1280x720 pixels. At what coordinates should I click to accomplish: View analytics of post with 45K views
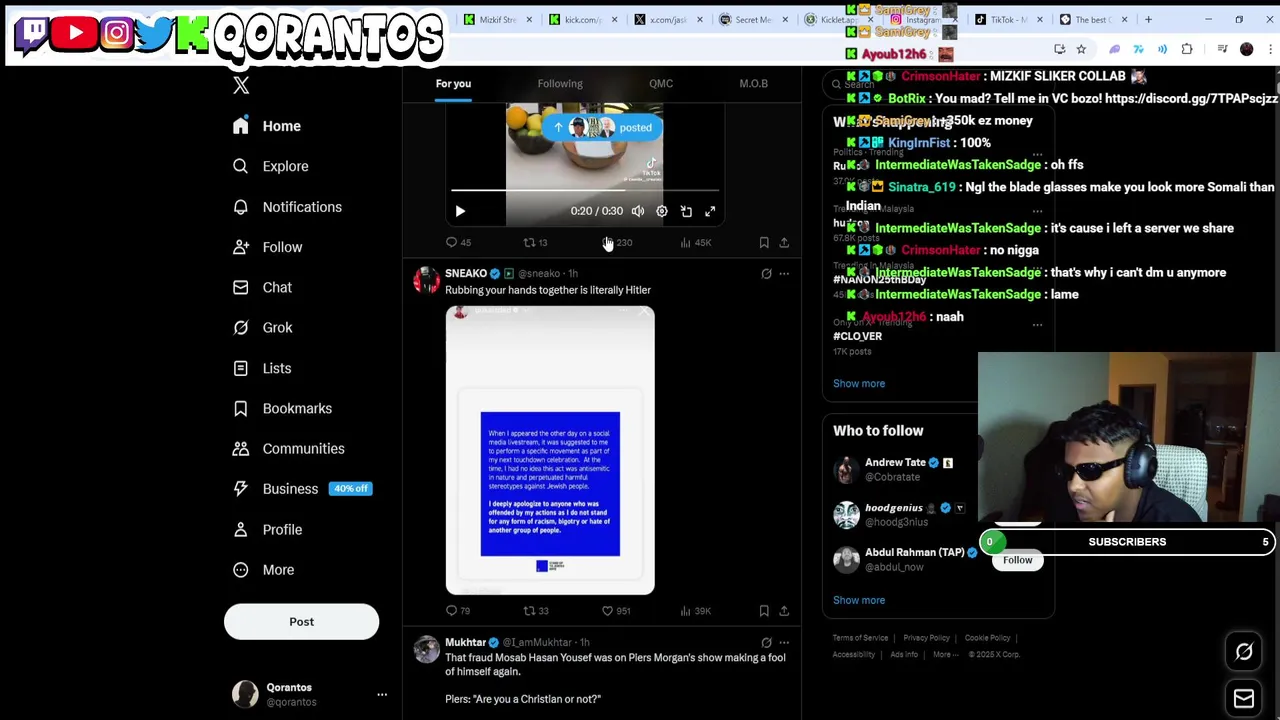tap(695, 243)
